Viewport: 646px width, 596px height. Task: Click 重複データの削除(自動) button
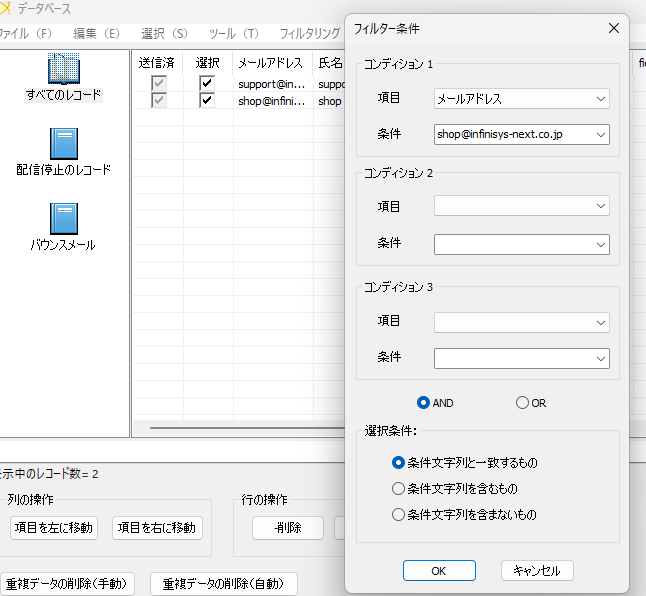(x=224, y=584)
